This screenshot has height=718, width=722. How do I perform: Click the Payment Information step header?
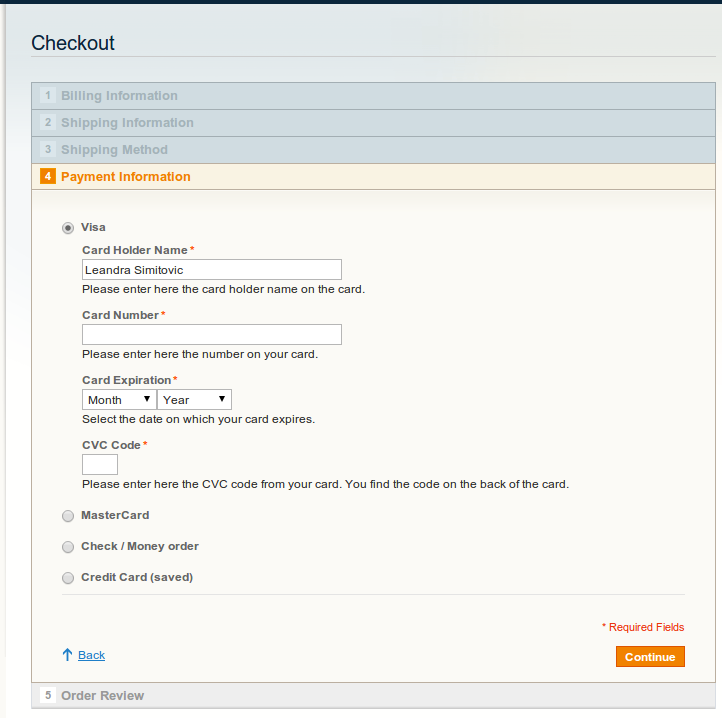click(373, 177)
